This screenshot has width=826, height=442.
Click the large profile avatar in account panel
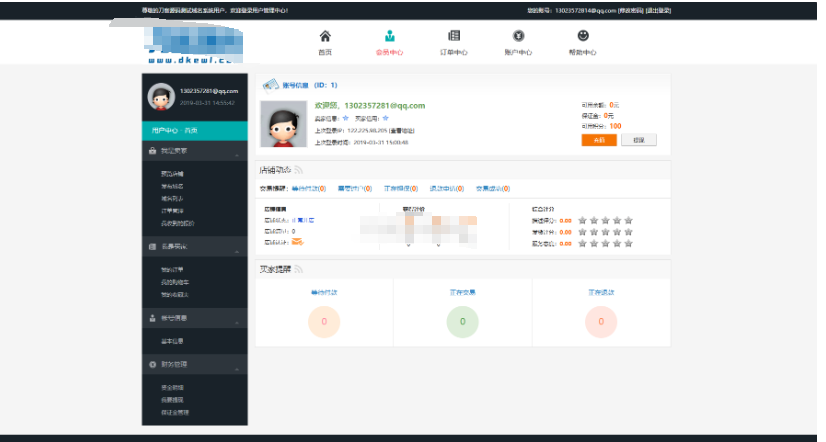(x=283, y=124)
